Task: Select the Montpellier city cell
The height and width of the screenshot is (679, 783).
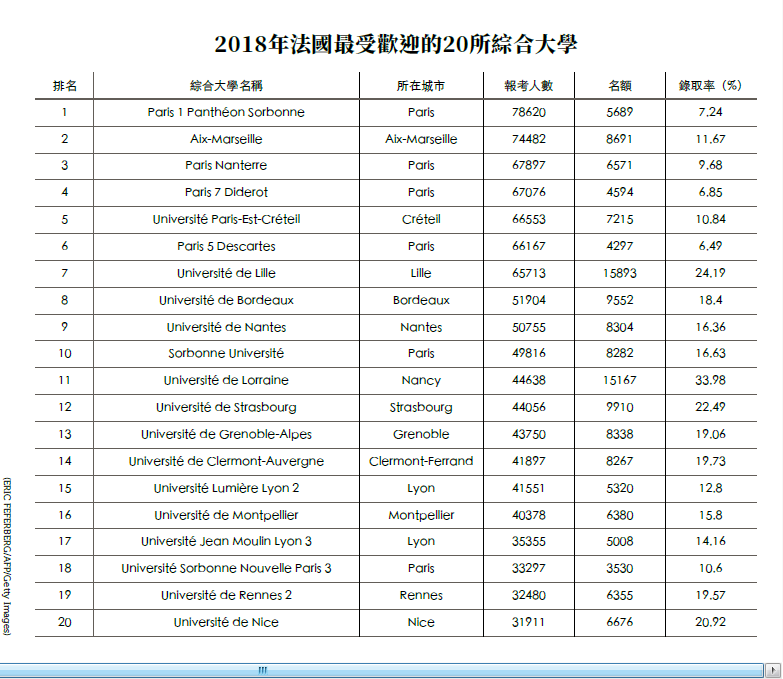Action: point(421,515)
